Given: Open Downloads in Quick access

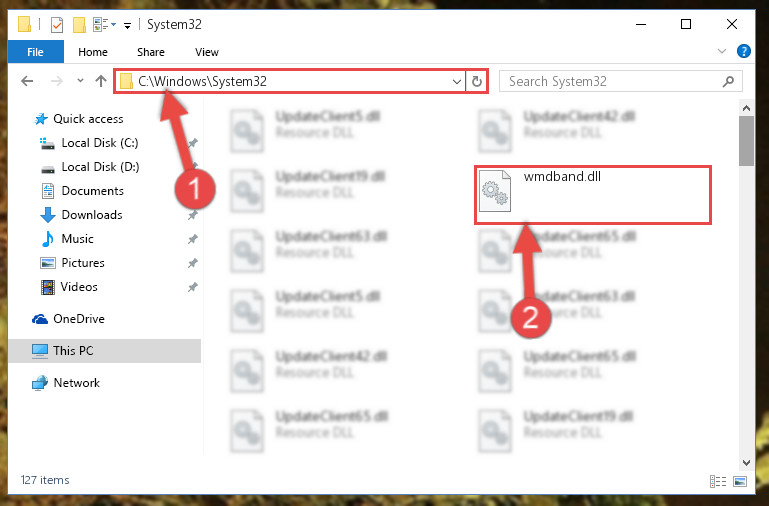Looking at the screenshot, I should [x=92, y=215].
